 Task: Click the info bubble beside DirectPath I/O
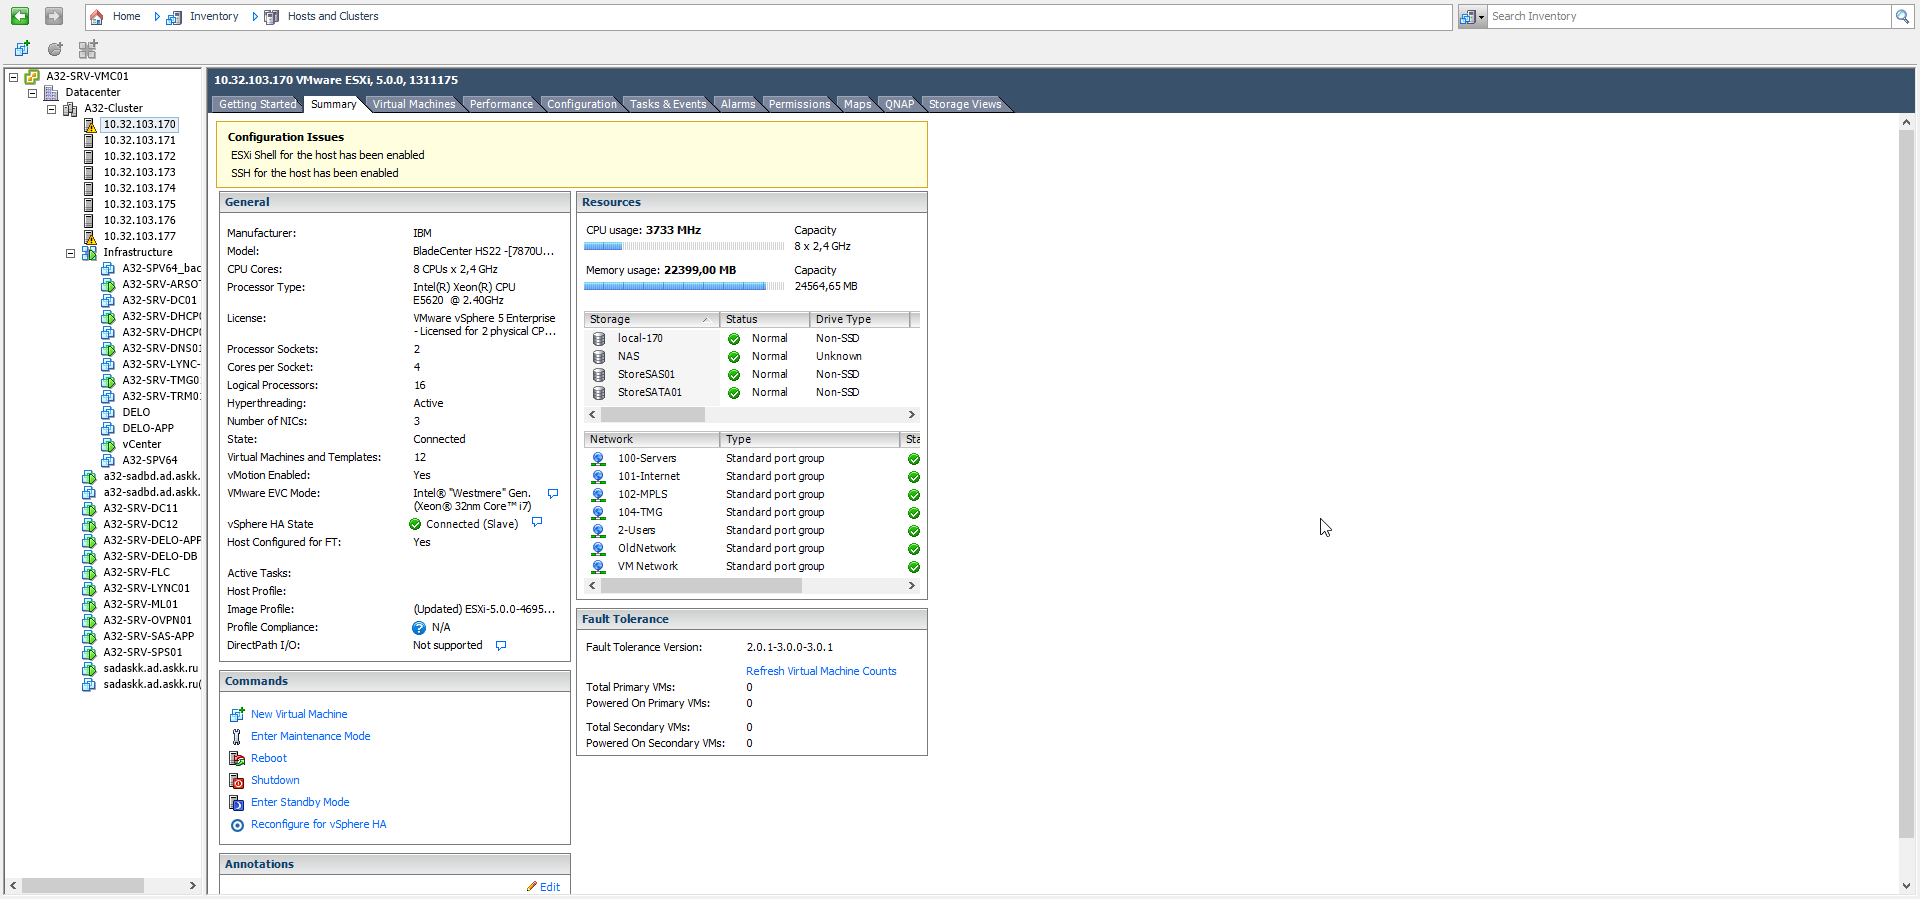tap(501, 646)
